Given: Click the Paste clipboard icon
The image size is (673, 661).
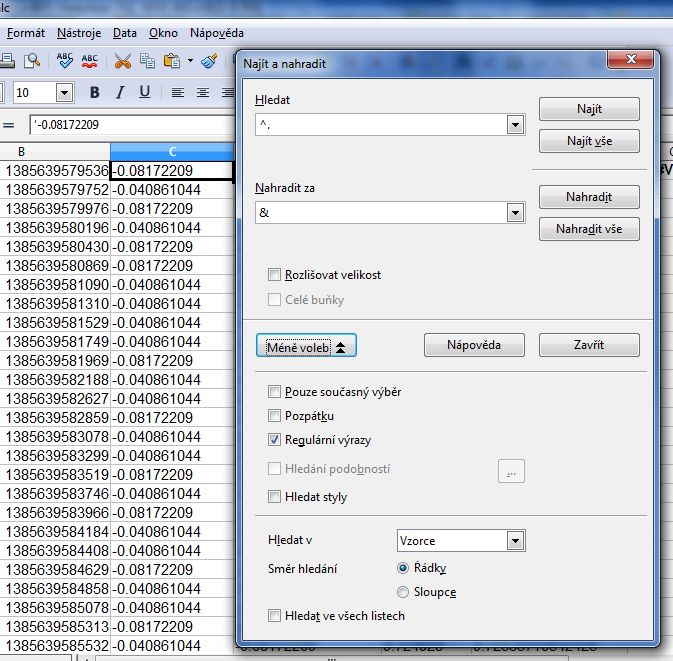Looking at the screenshot, I should 171,61.
